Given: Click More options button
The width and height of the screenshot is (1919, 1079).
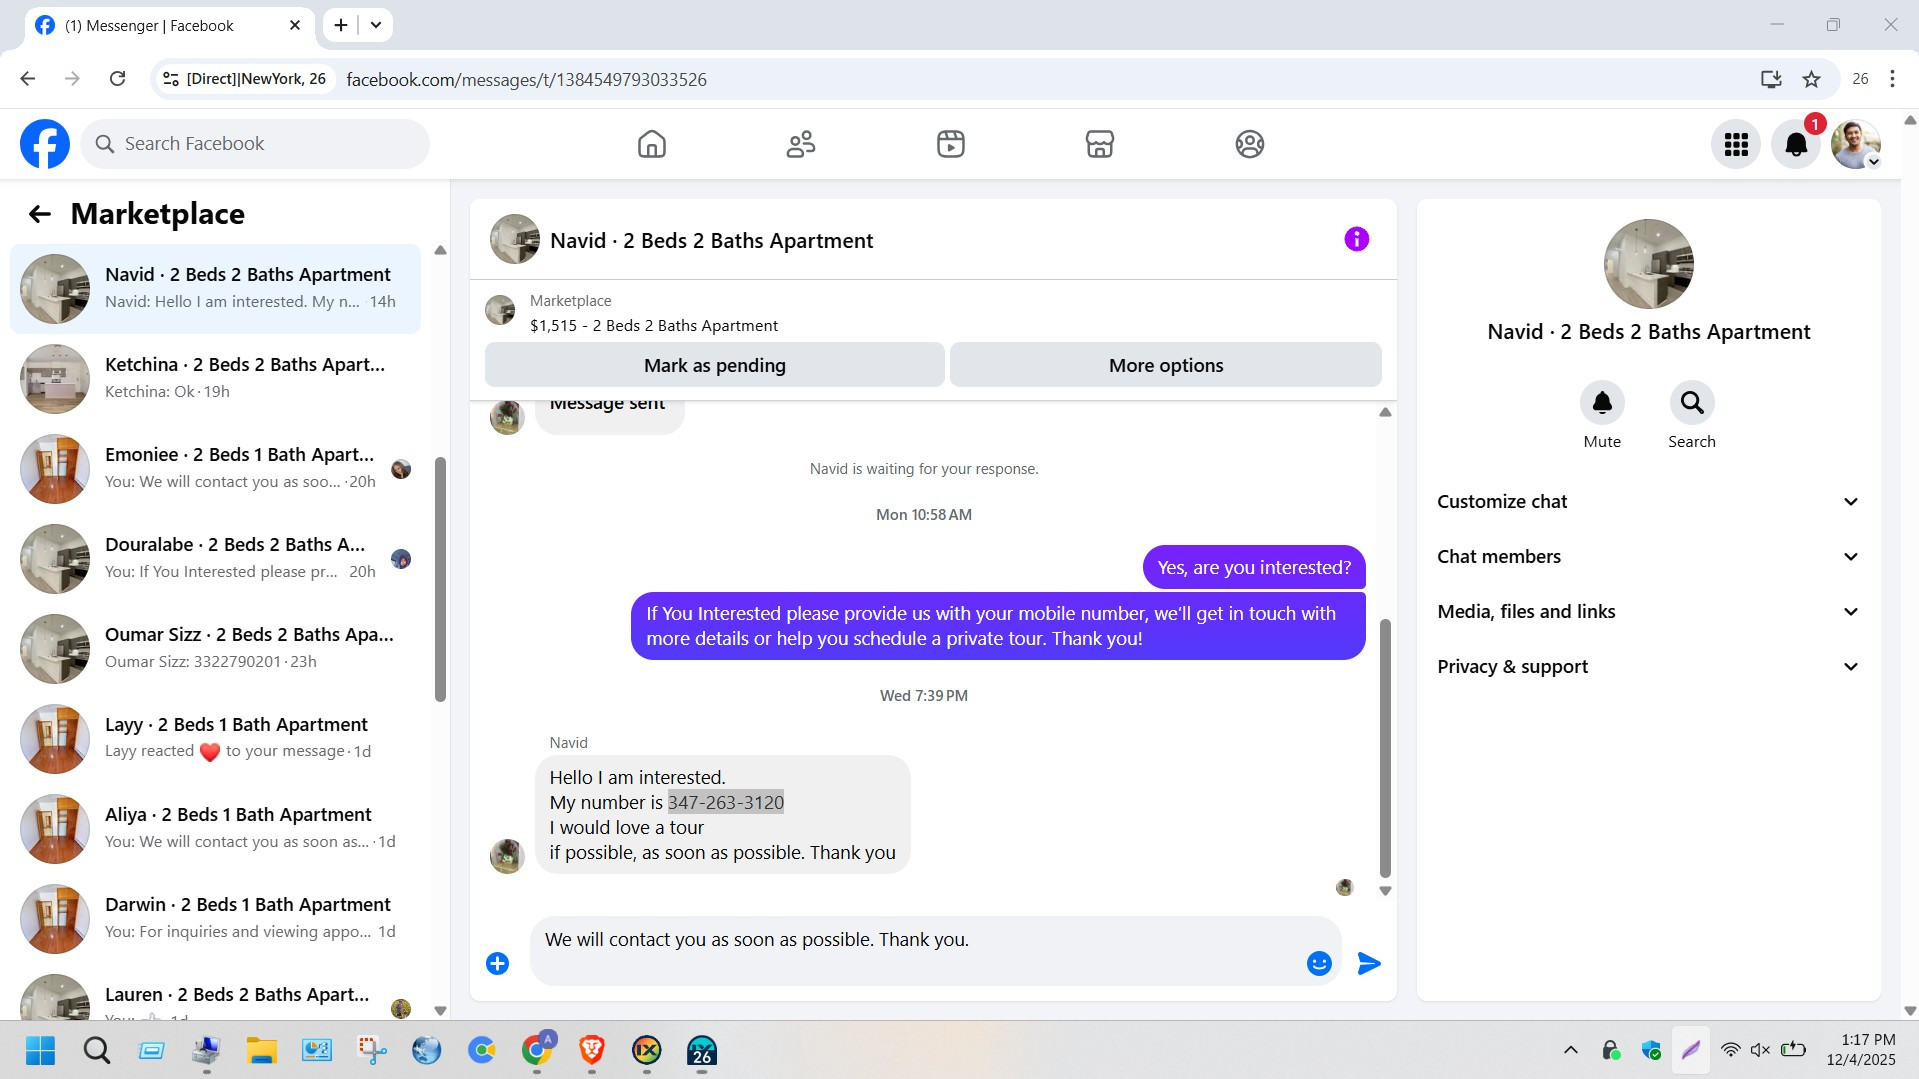Looking at the screenshot, I should (1166, 365).
